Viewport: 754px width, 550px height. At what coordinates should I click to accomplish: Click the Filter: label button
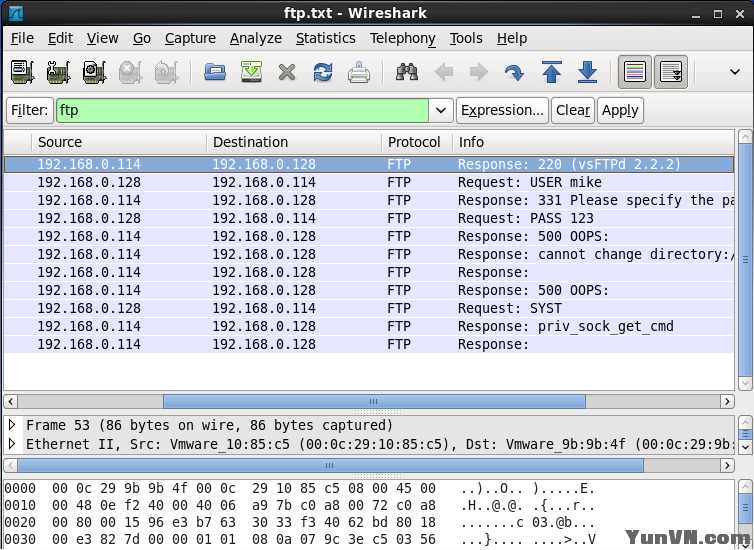[x=29, y=111]
